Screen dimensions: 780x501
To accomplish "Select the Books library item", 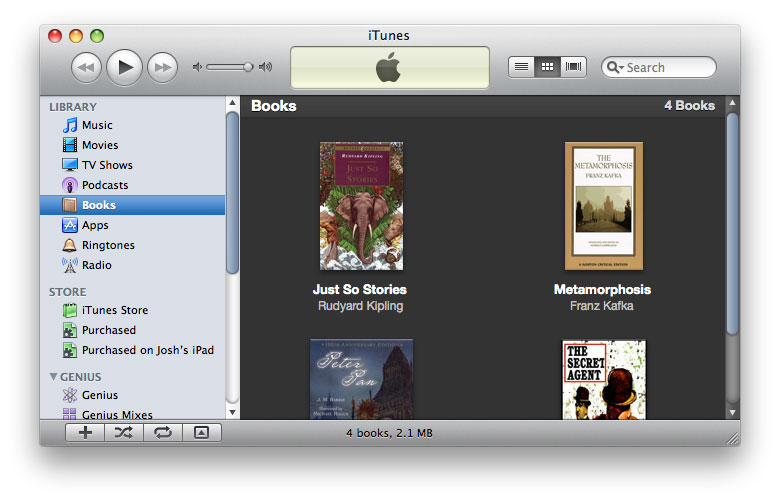I will click(132, 205).
